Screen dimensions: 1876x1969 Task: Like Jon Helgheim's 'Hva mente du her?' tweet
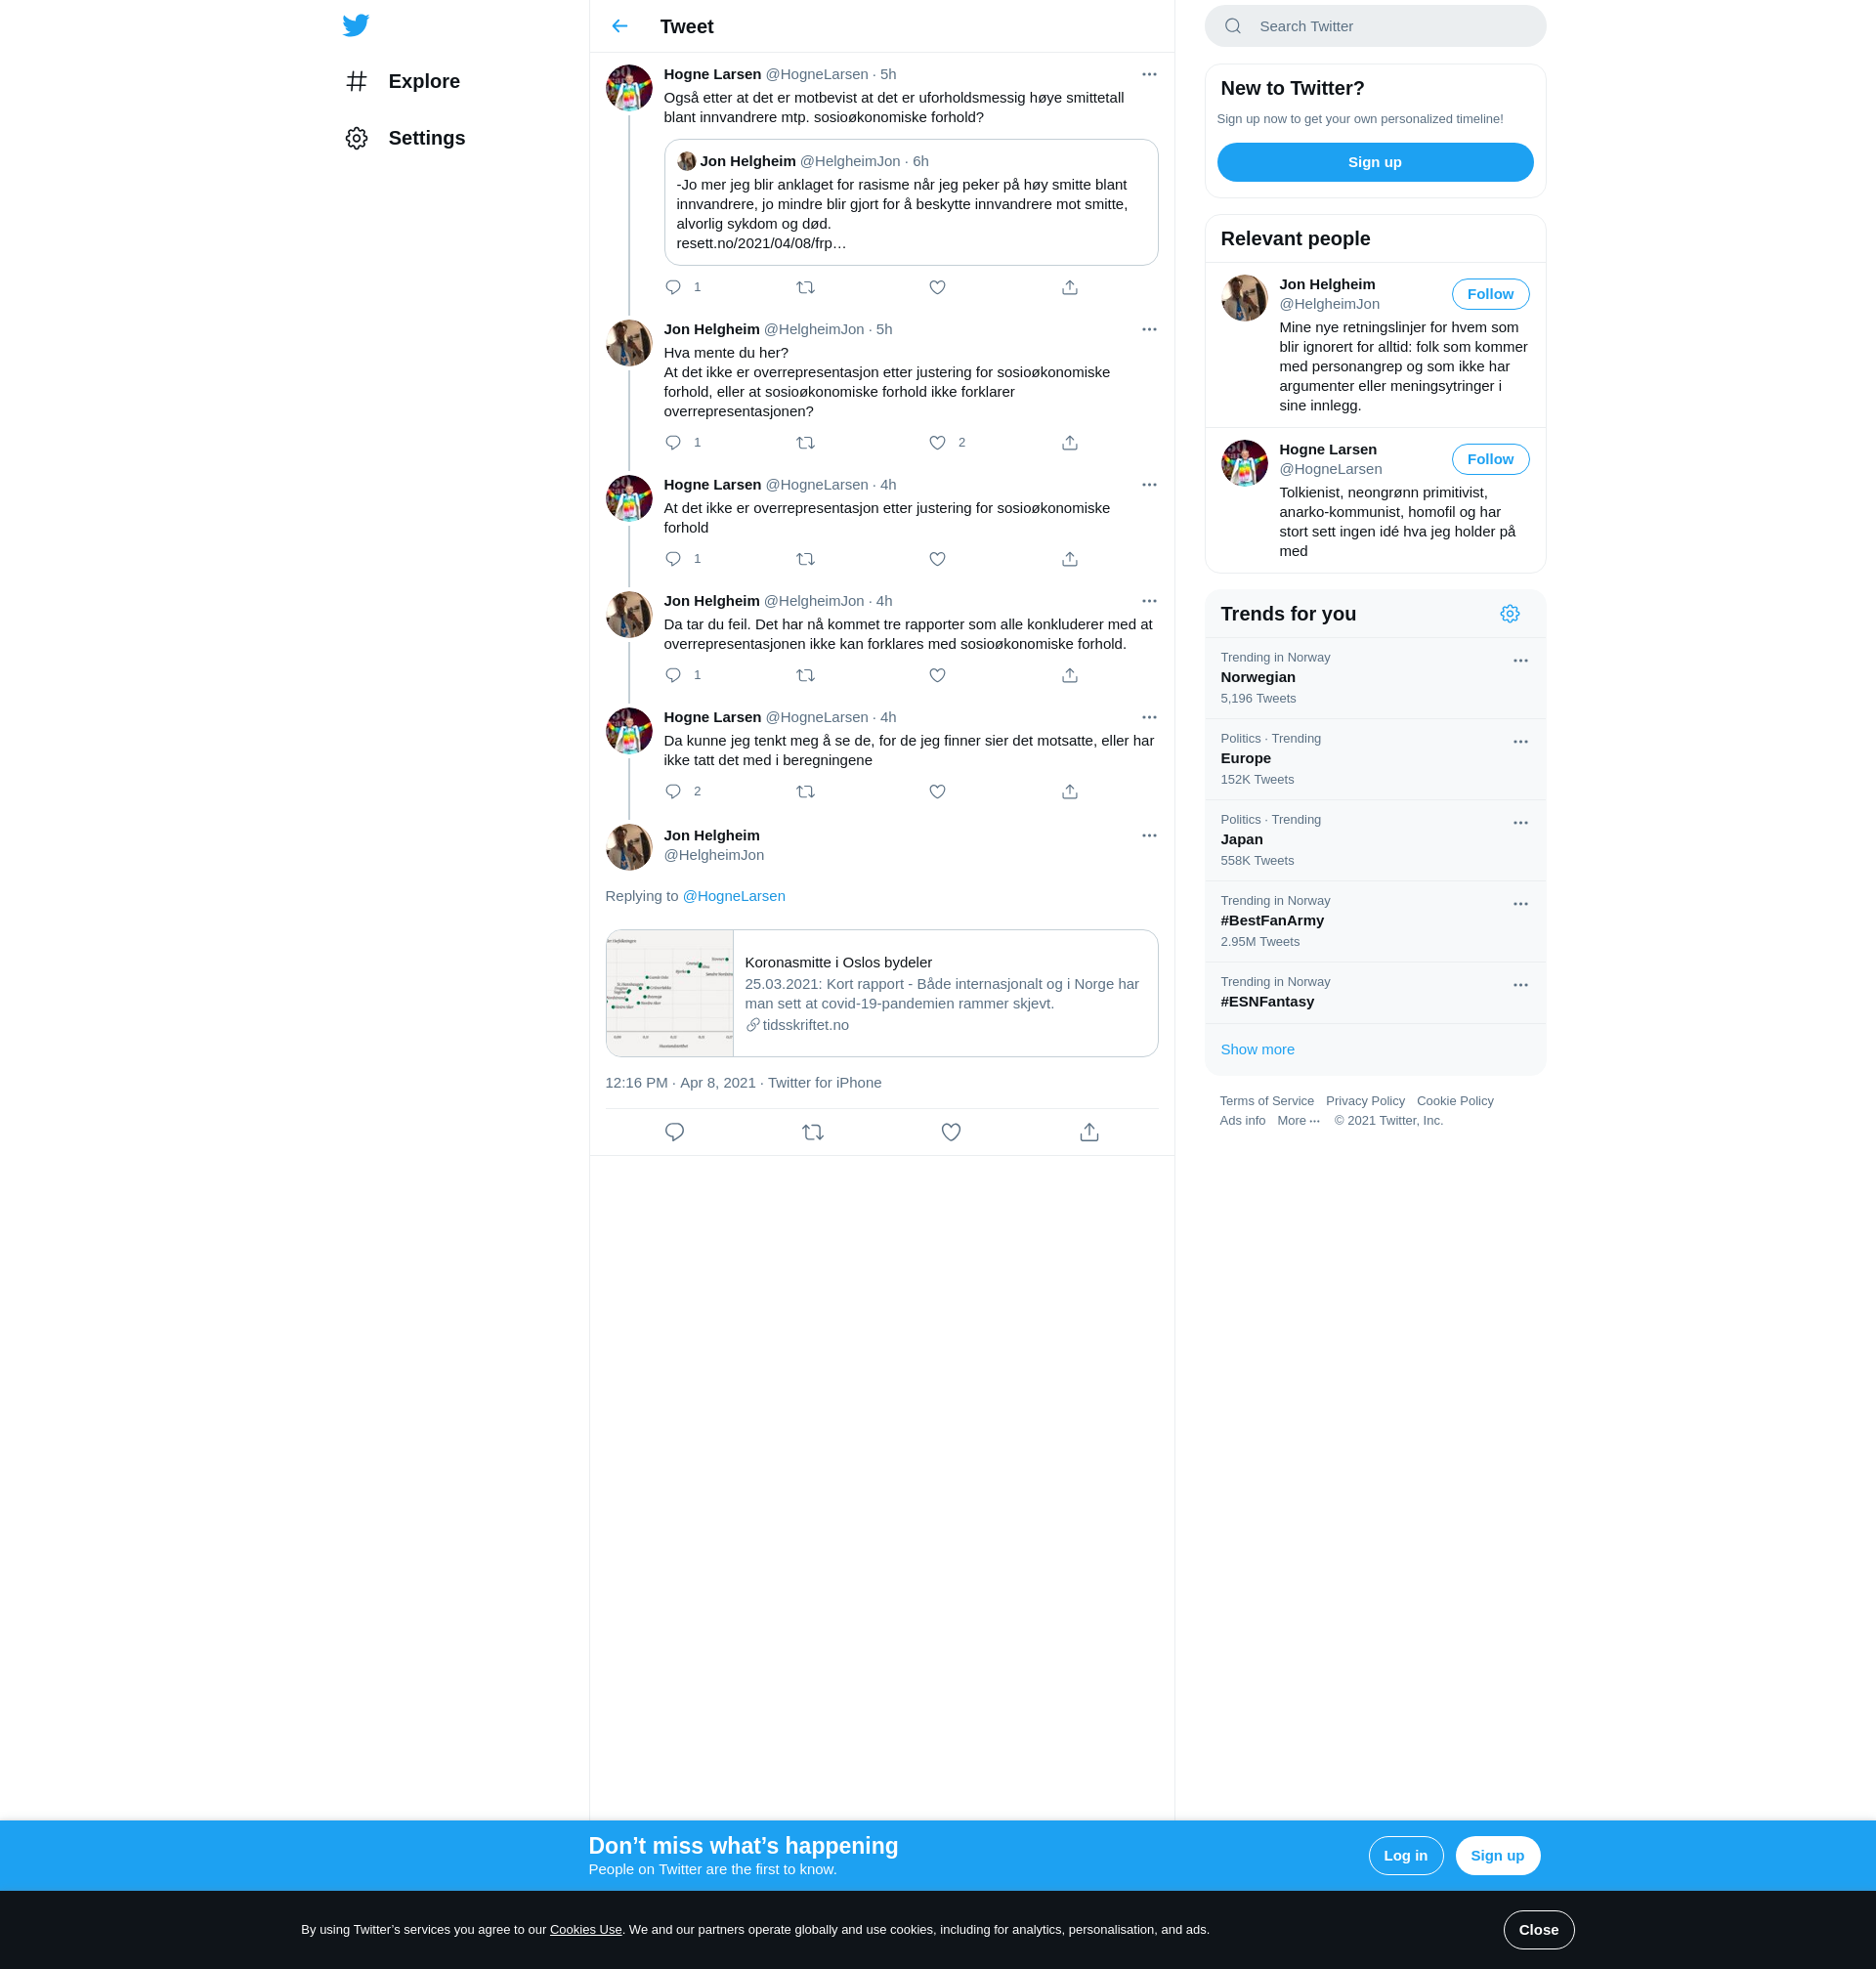(937, 442)
